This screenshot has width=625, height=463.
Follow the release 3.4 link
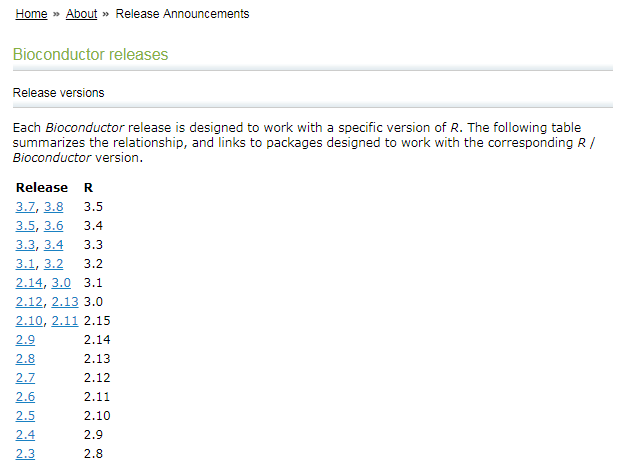(53, 245)
